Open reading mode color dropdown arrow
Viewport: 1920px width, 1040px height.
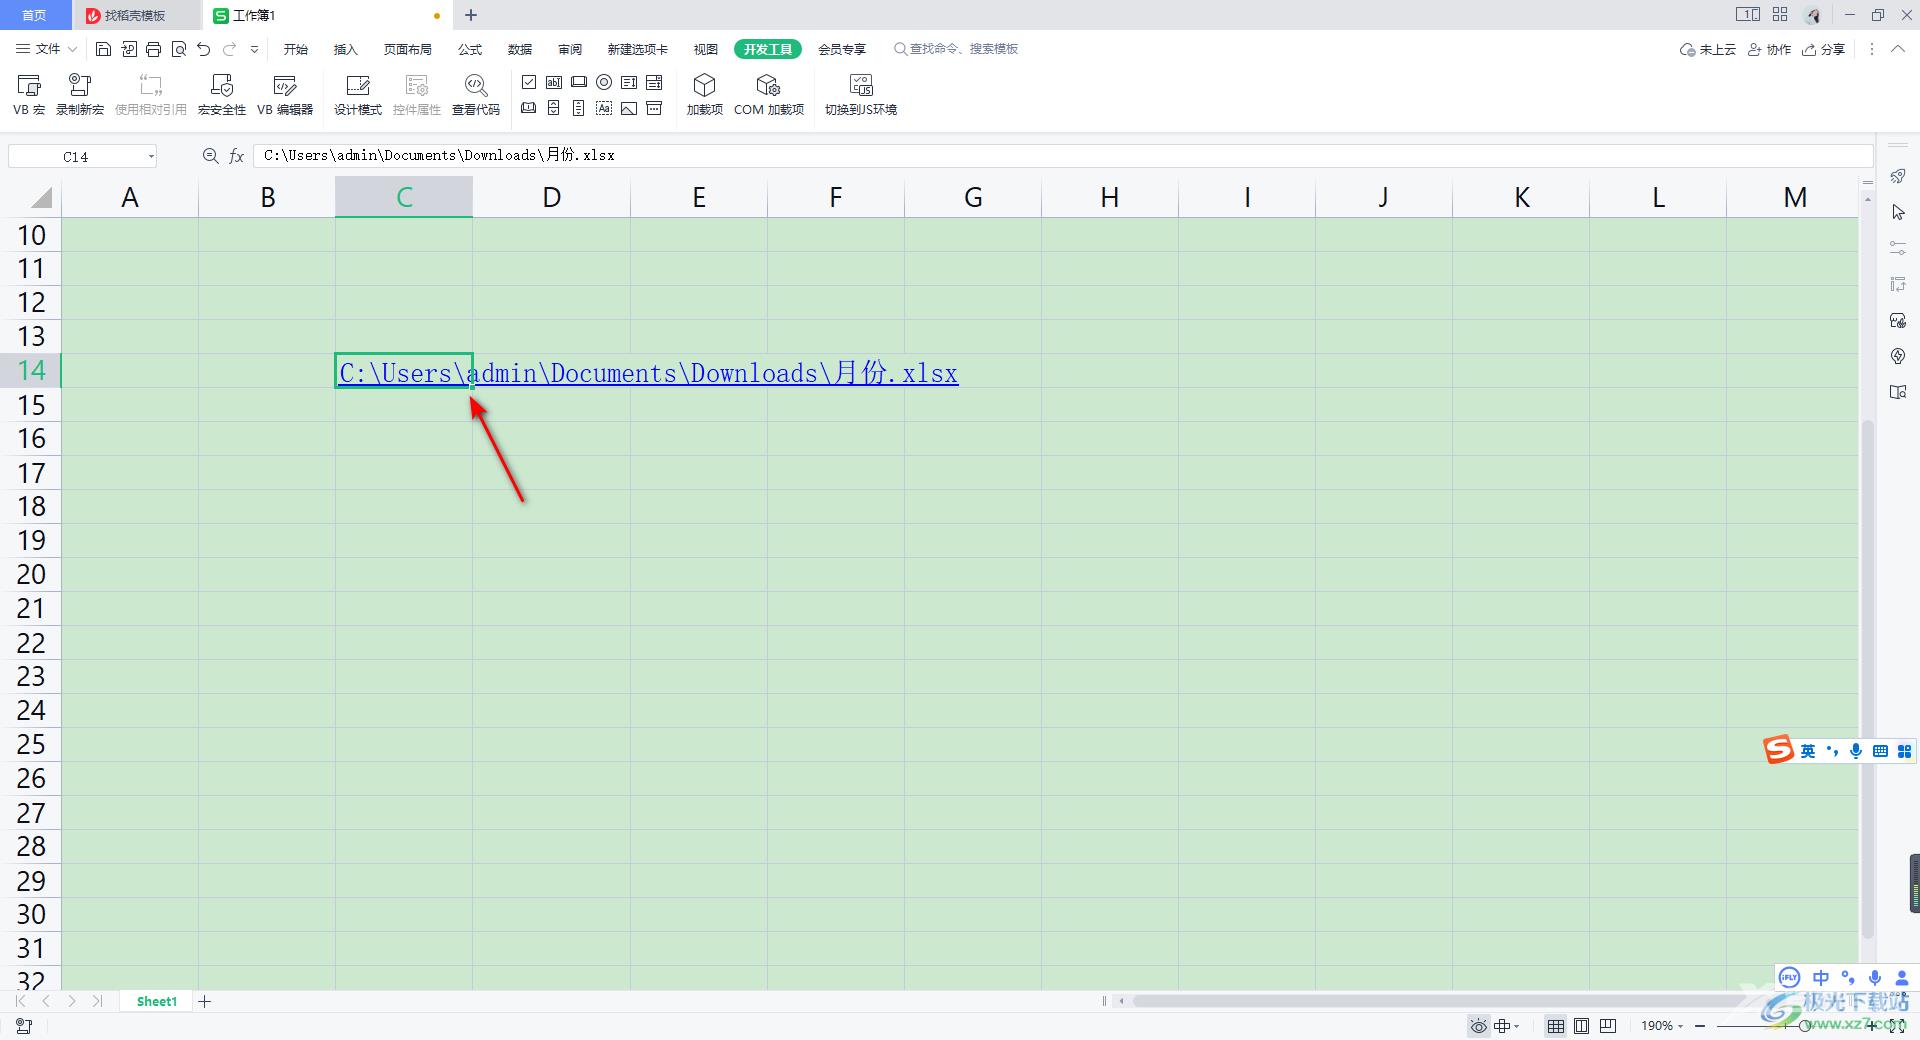(x=1517, y=1026)
